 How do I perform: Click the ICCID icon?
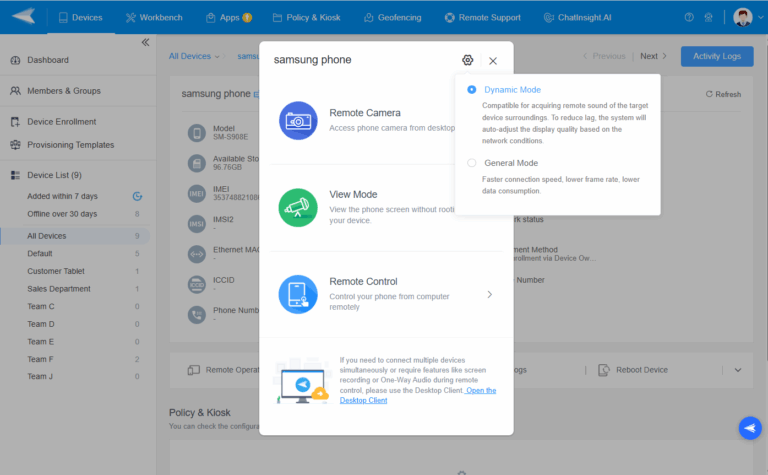tap(197, 285)
